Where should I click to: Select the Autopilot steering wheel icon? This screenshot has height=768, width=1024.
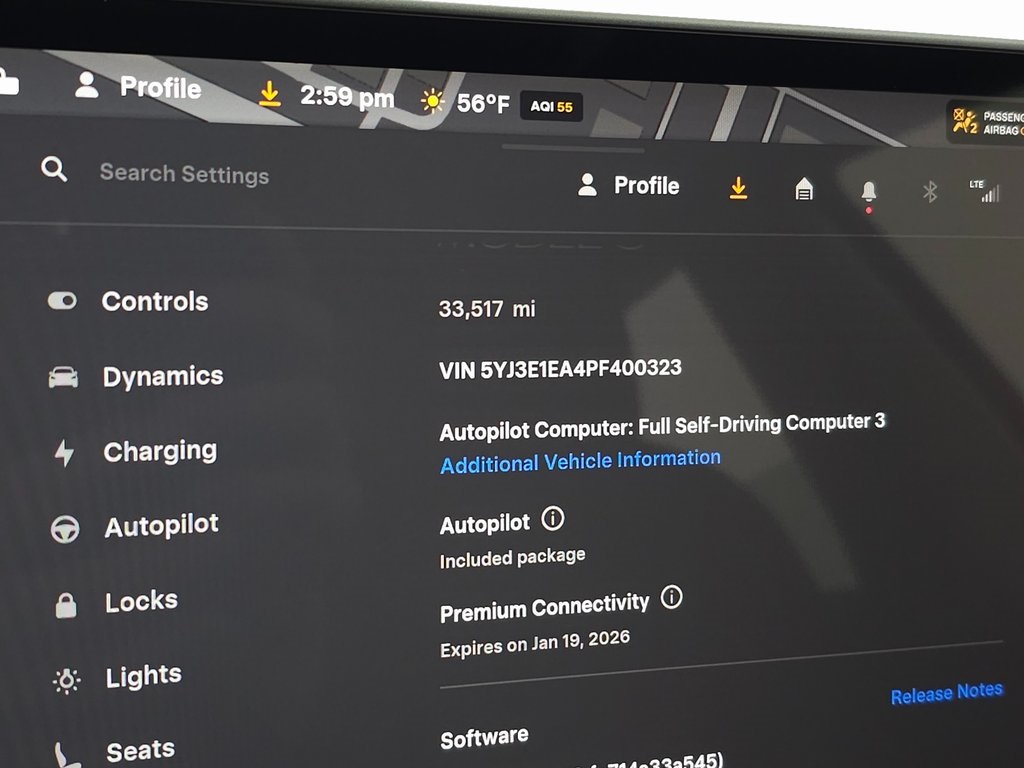(65, 529)
